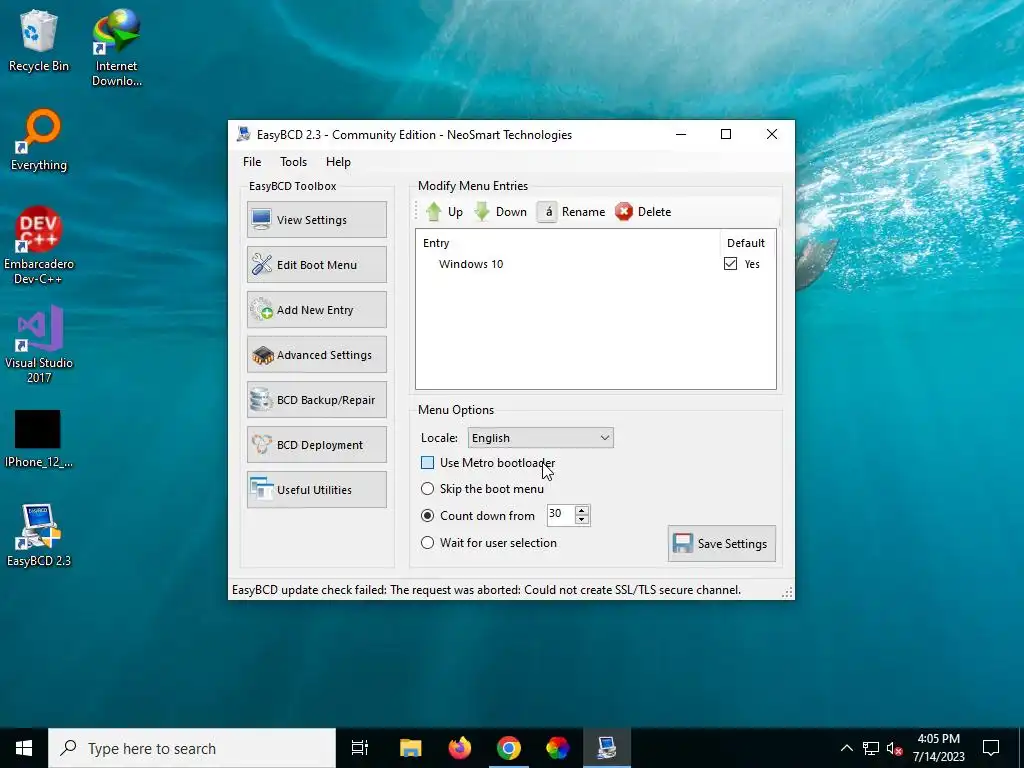Move the entry Down in boot order
This screenshot has height=768, width=1024.
pyautogui.click(x=501, y=212)
